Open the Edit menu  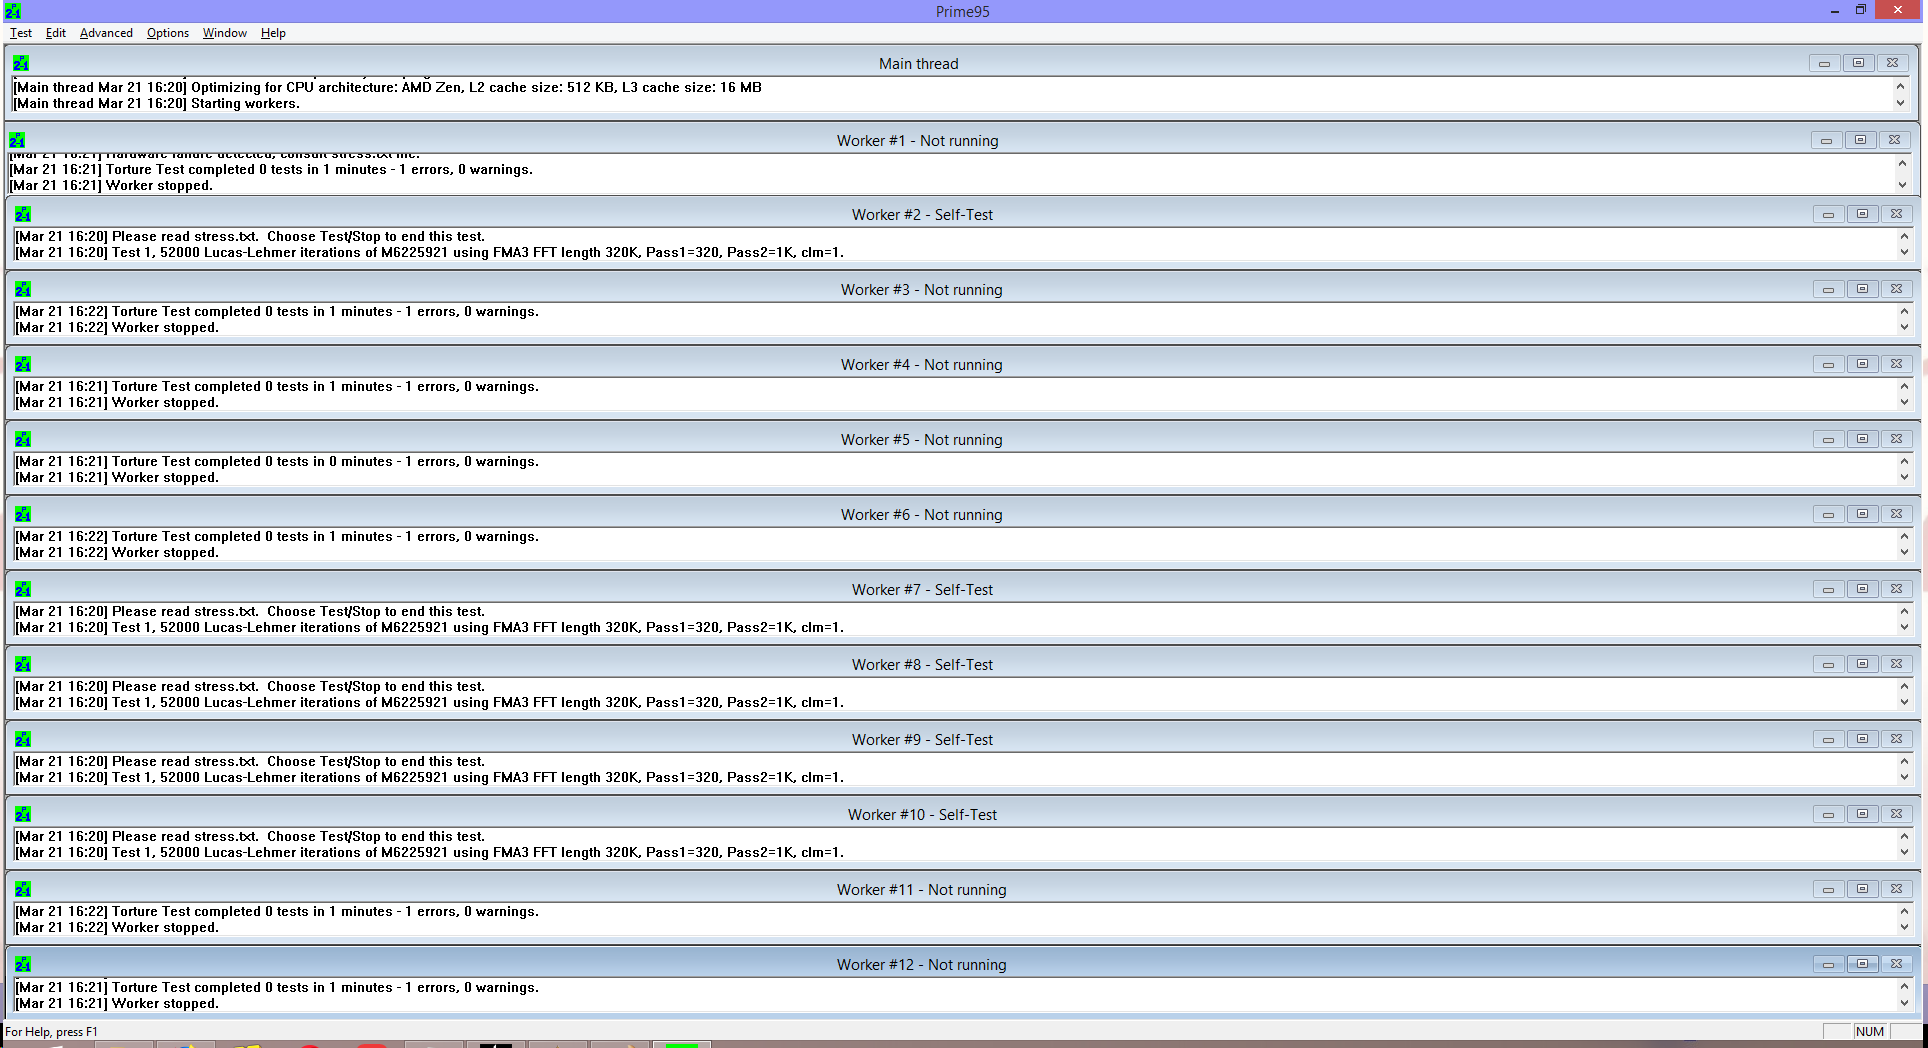(x=56, y=33)
